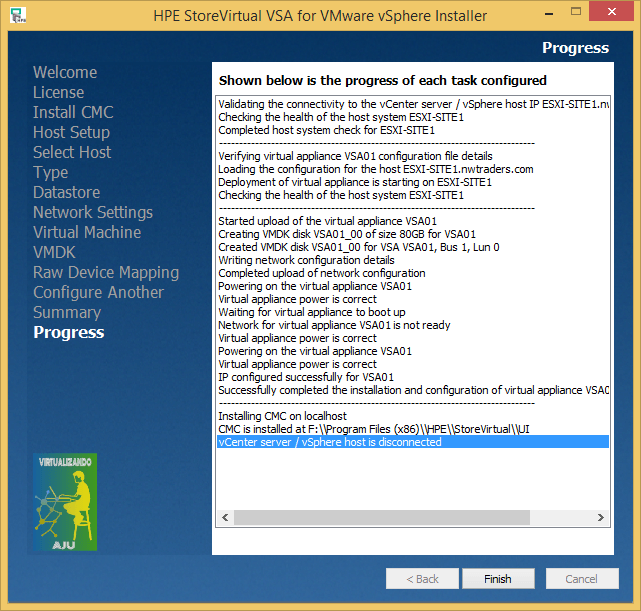641x611 pixels.
Task: Go to Host Setup step
Action: [71, 132]
